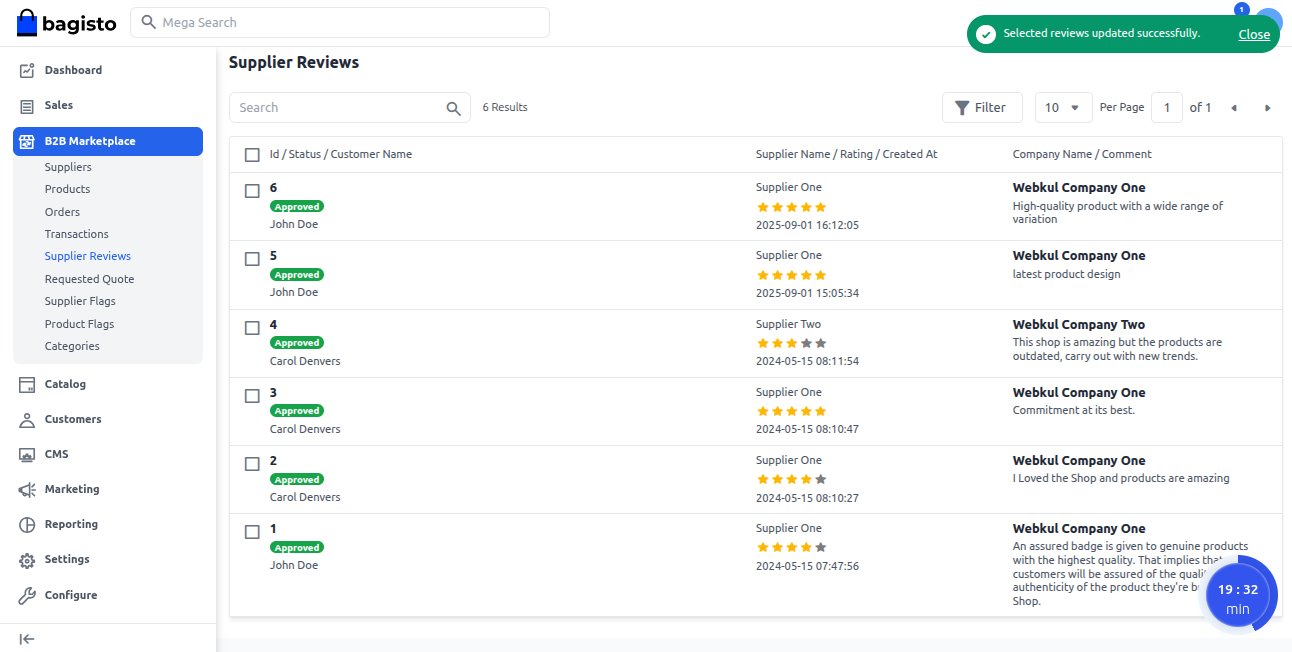This screenshot has width=1292, height=652.
Task: Click the 19:32 min timer bubble
Action: click(x=1238, y=594)
